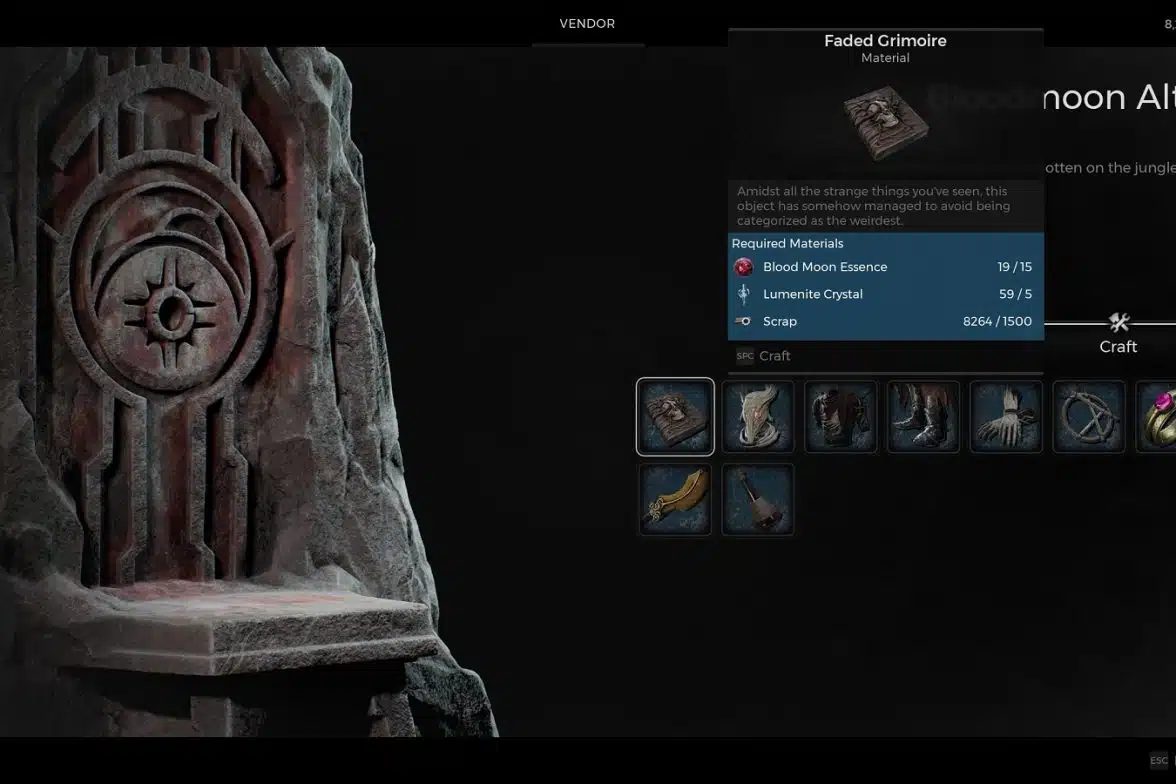Click the Blood Moon Essence label
The height and width of the screenshot is (784, 1176).
(825, 267)
